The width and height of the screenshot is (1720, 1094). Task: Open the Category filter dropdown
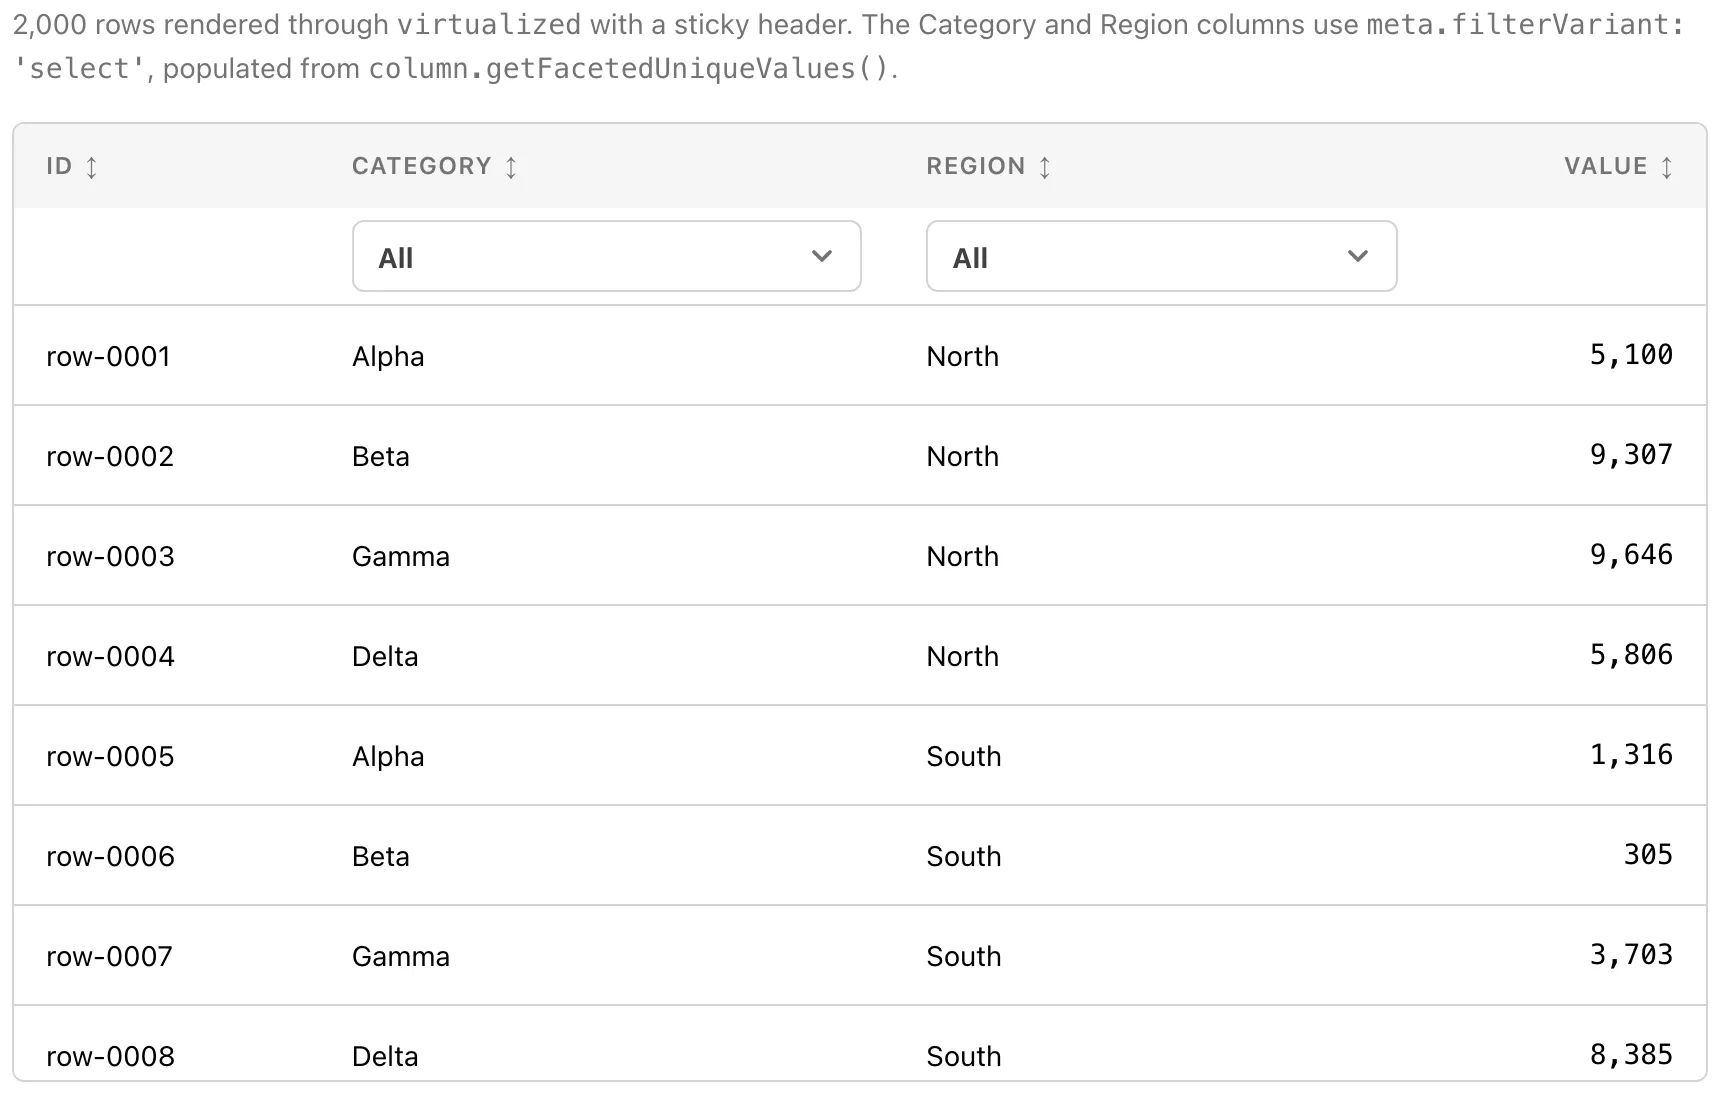607,257
